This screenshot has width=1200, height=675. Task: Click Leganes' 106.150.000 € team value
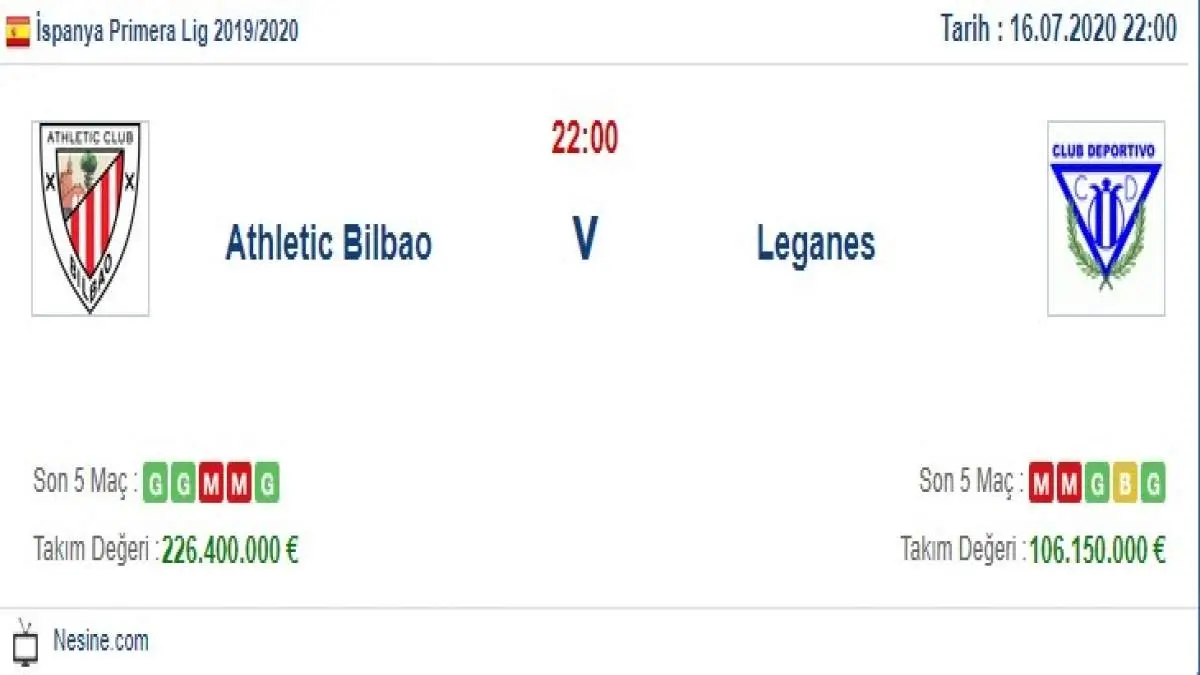click(x=1097, y=550)
